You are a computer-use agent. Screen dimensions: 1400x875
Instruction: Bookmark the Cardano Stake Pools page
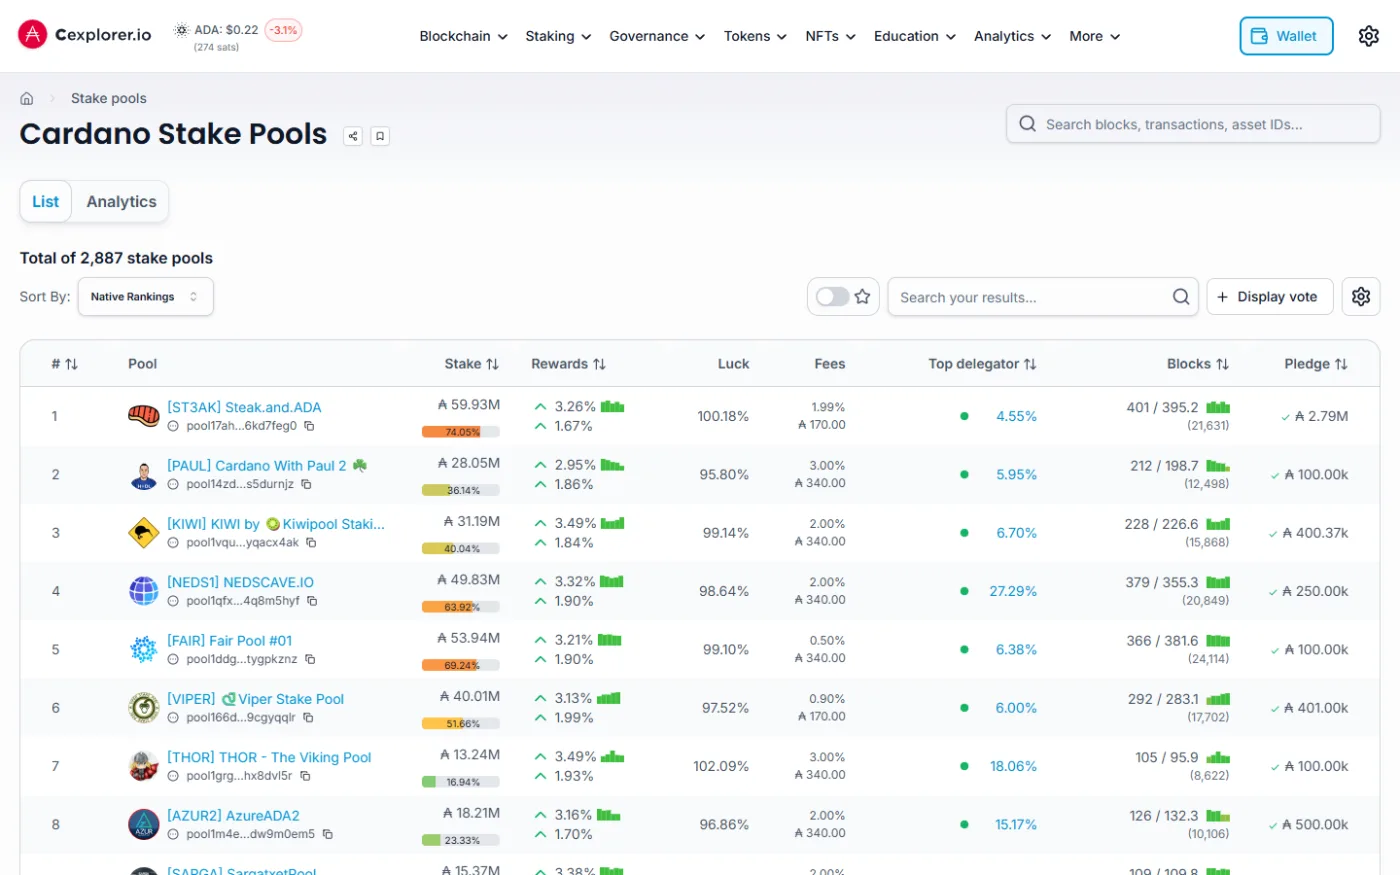point(380,136)
